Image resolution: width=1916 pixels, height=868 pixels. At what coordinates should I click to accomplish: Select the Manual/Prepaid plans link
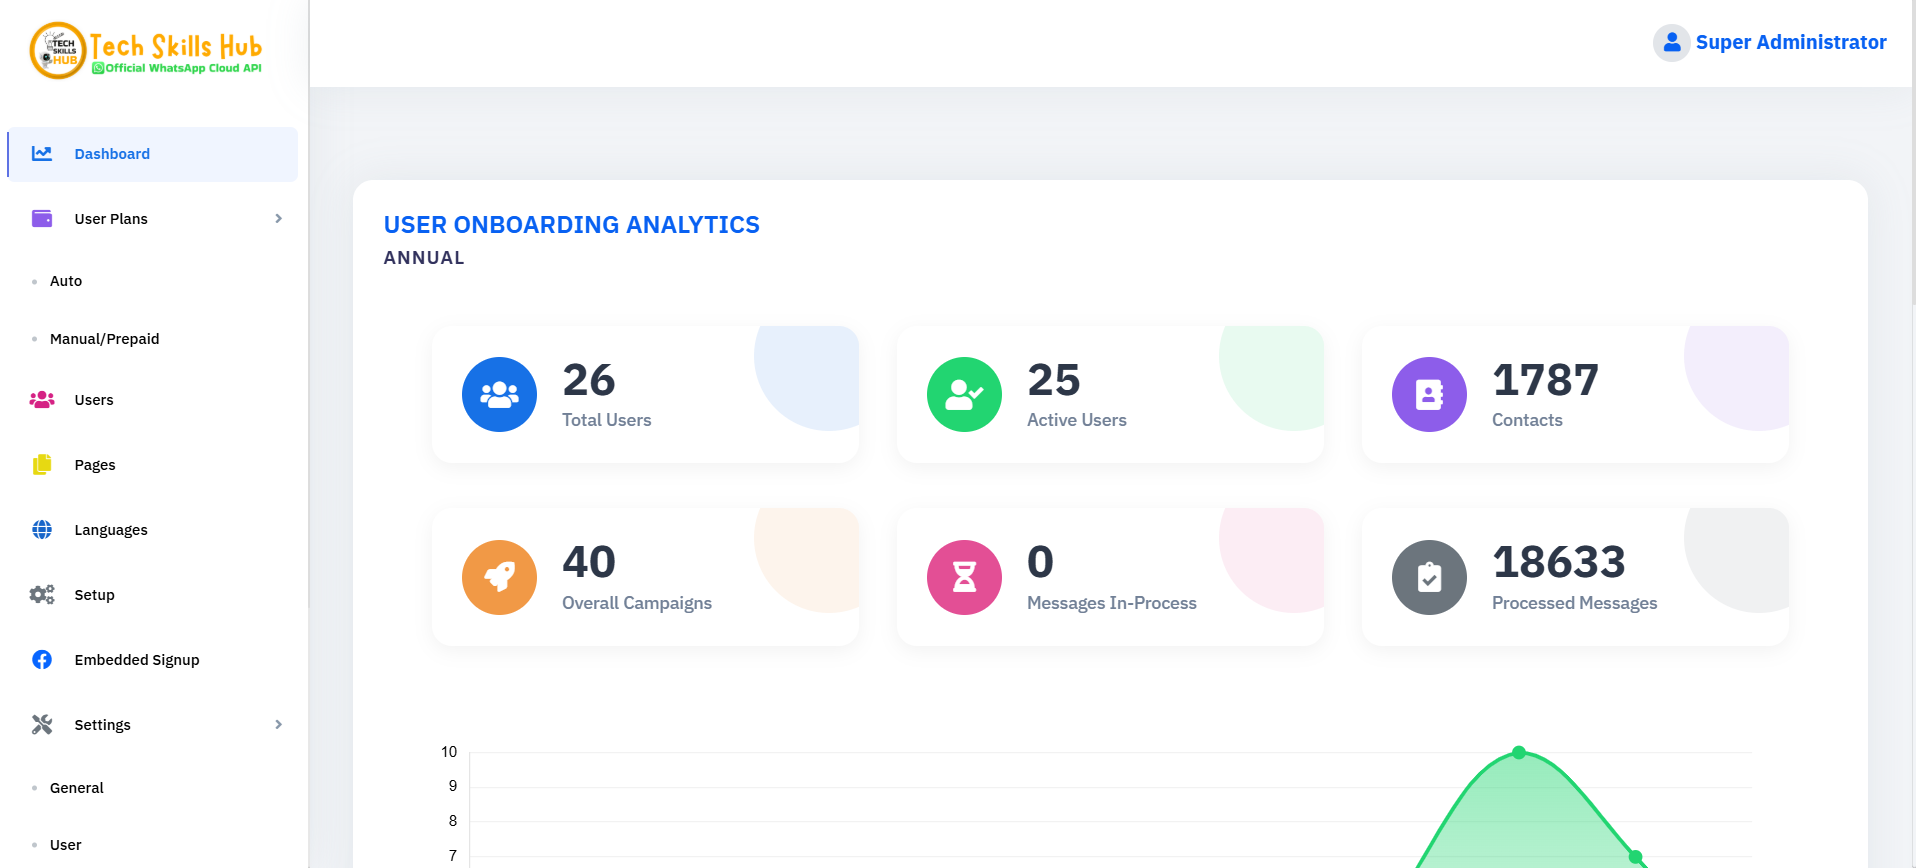pos(105,339)
